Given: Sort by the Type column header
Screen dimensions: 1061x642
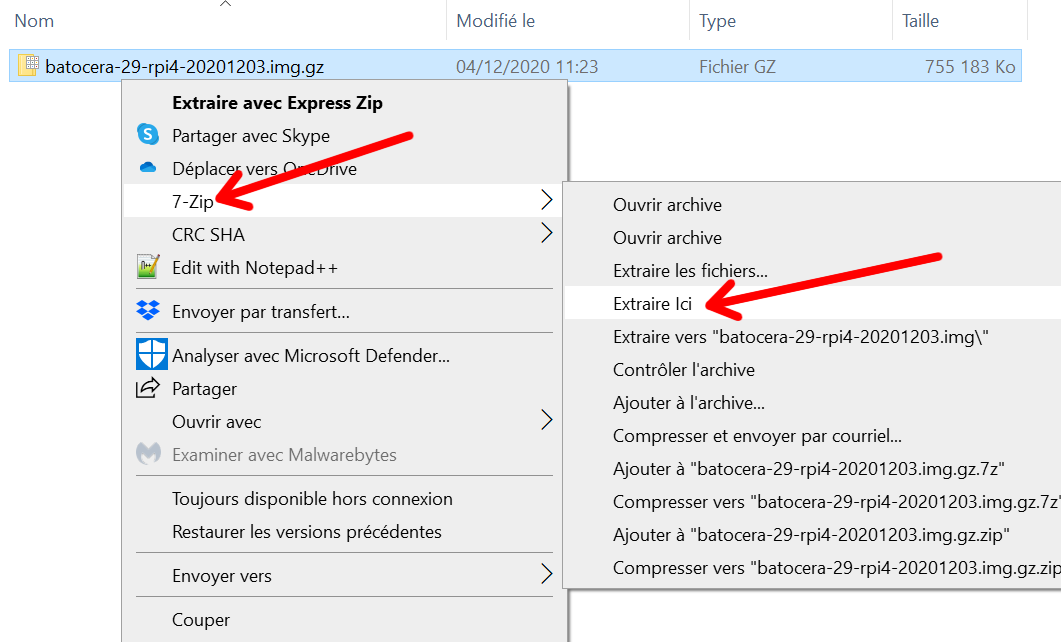Looking at the screenshot, I should coord(717,21).
